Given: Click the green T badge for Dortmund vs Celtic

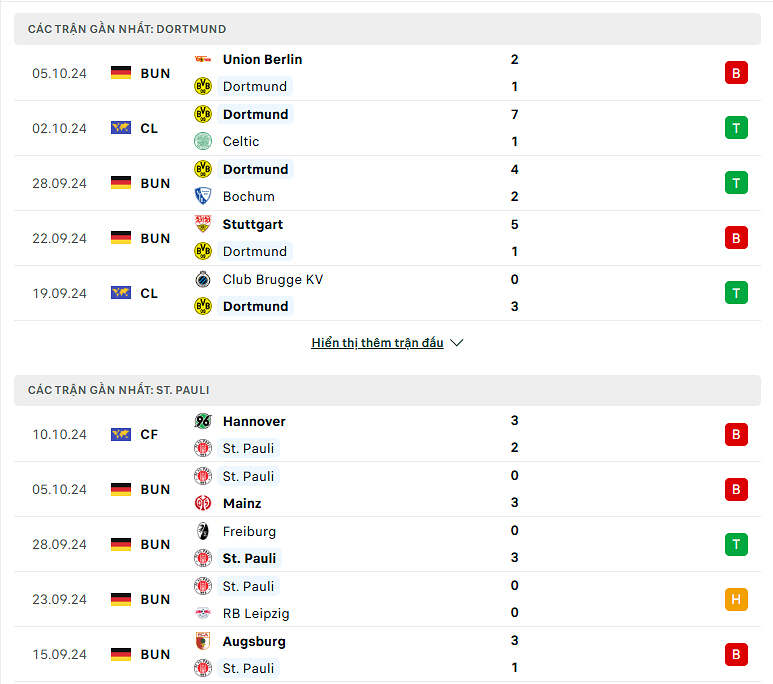Looking at the screenshot, I should pos(736,128).
